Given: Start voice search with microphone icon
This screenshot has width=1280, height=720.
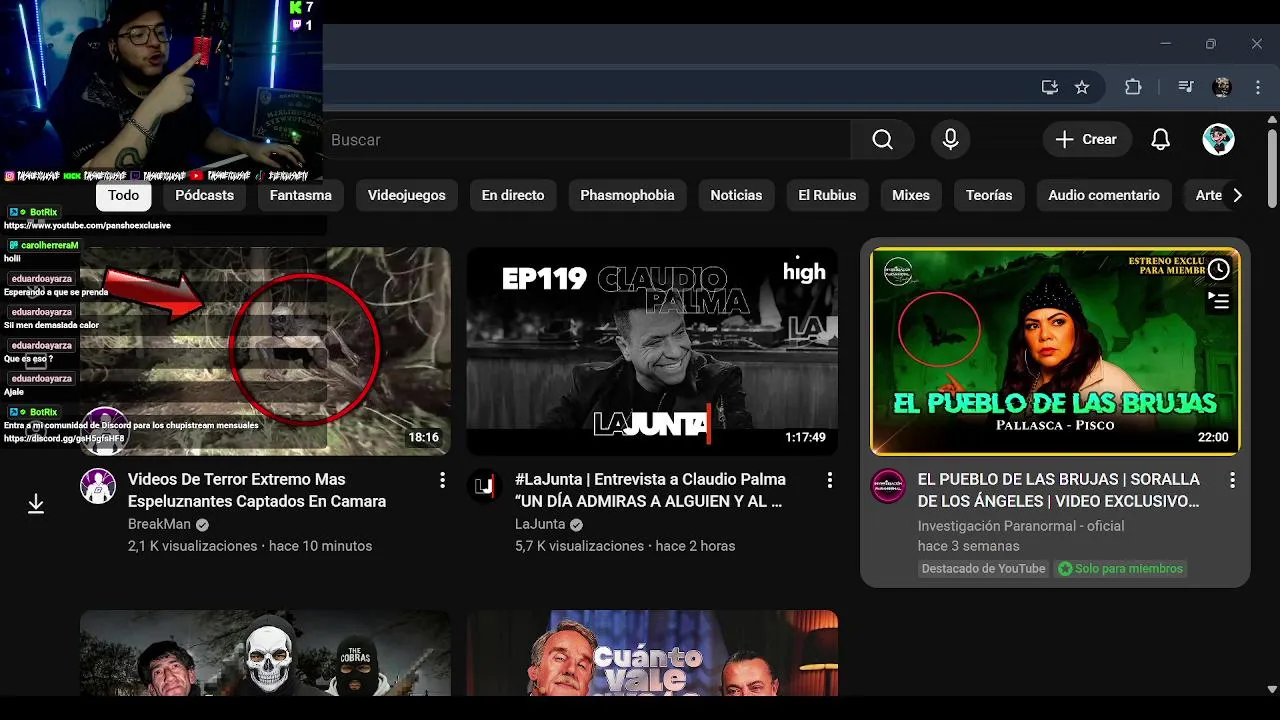Looking at the screenshot, I should (x=950, y=140).
